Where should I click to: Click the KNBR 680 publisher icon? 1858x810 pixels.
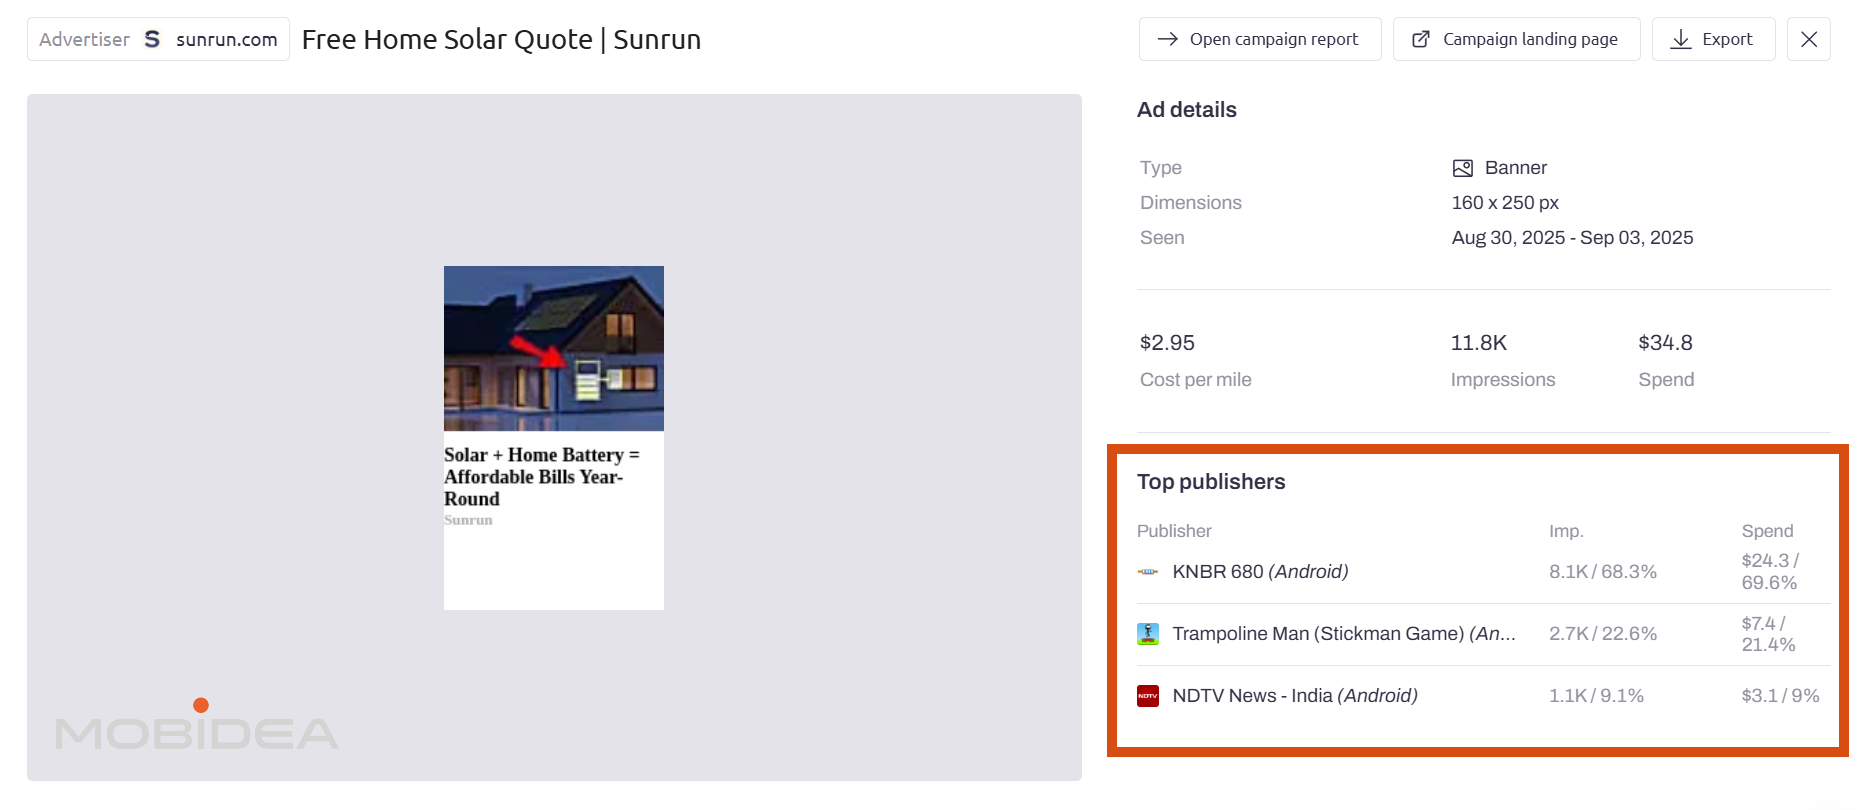click(x=1148, y=572)
